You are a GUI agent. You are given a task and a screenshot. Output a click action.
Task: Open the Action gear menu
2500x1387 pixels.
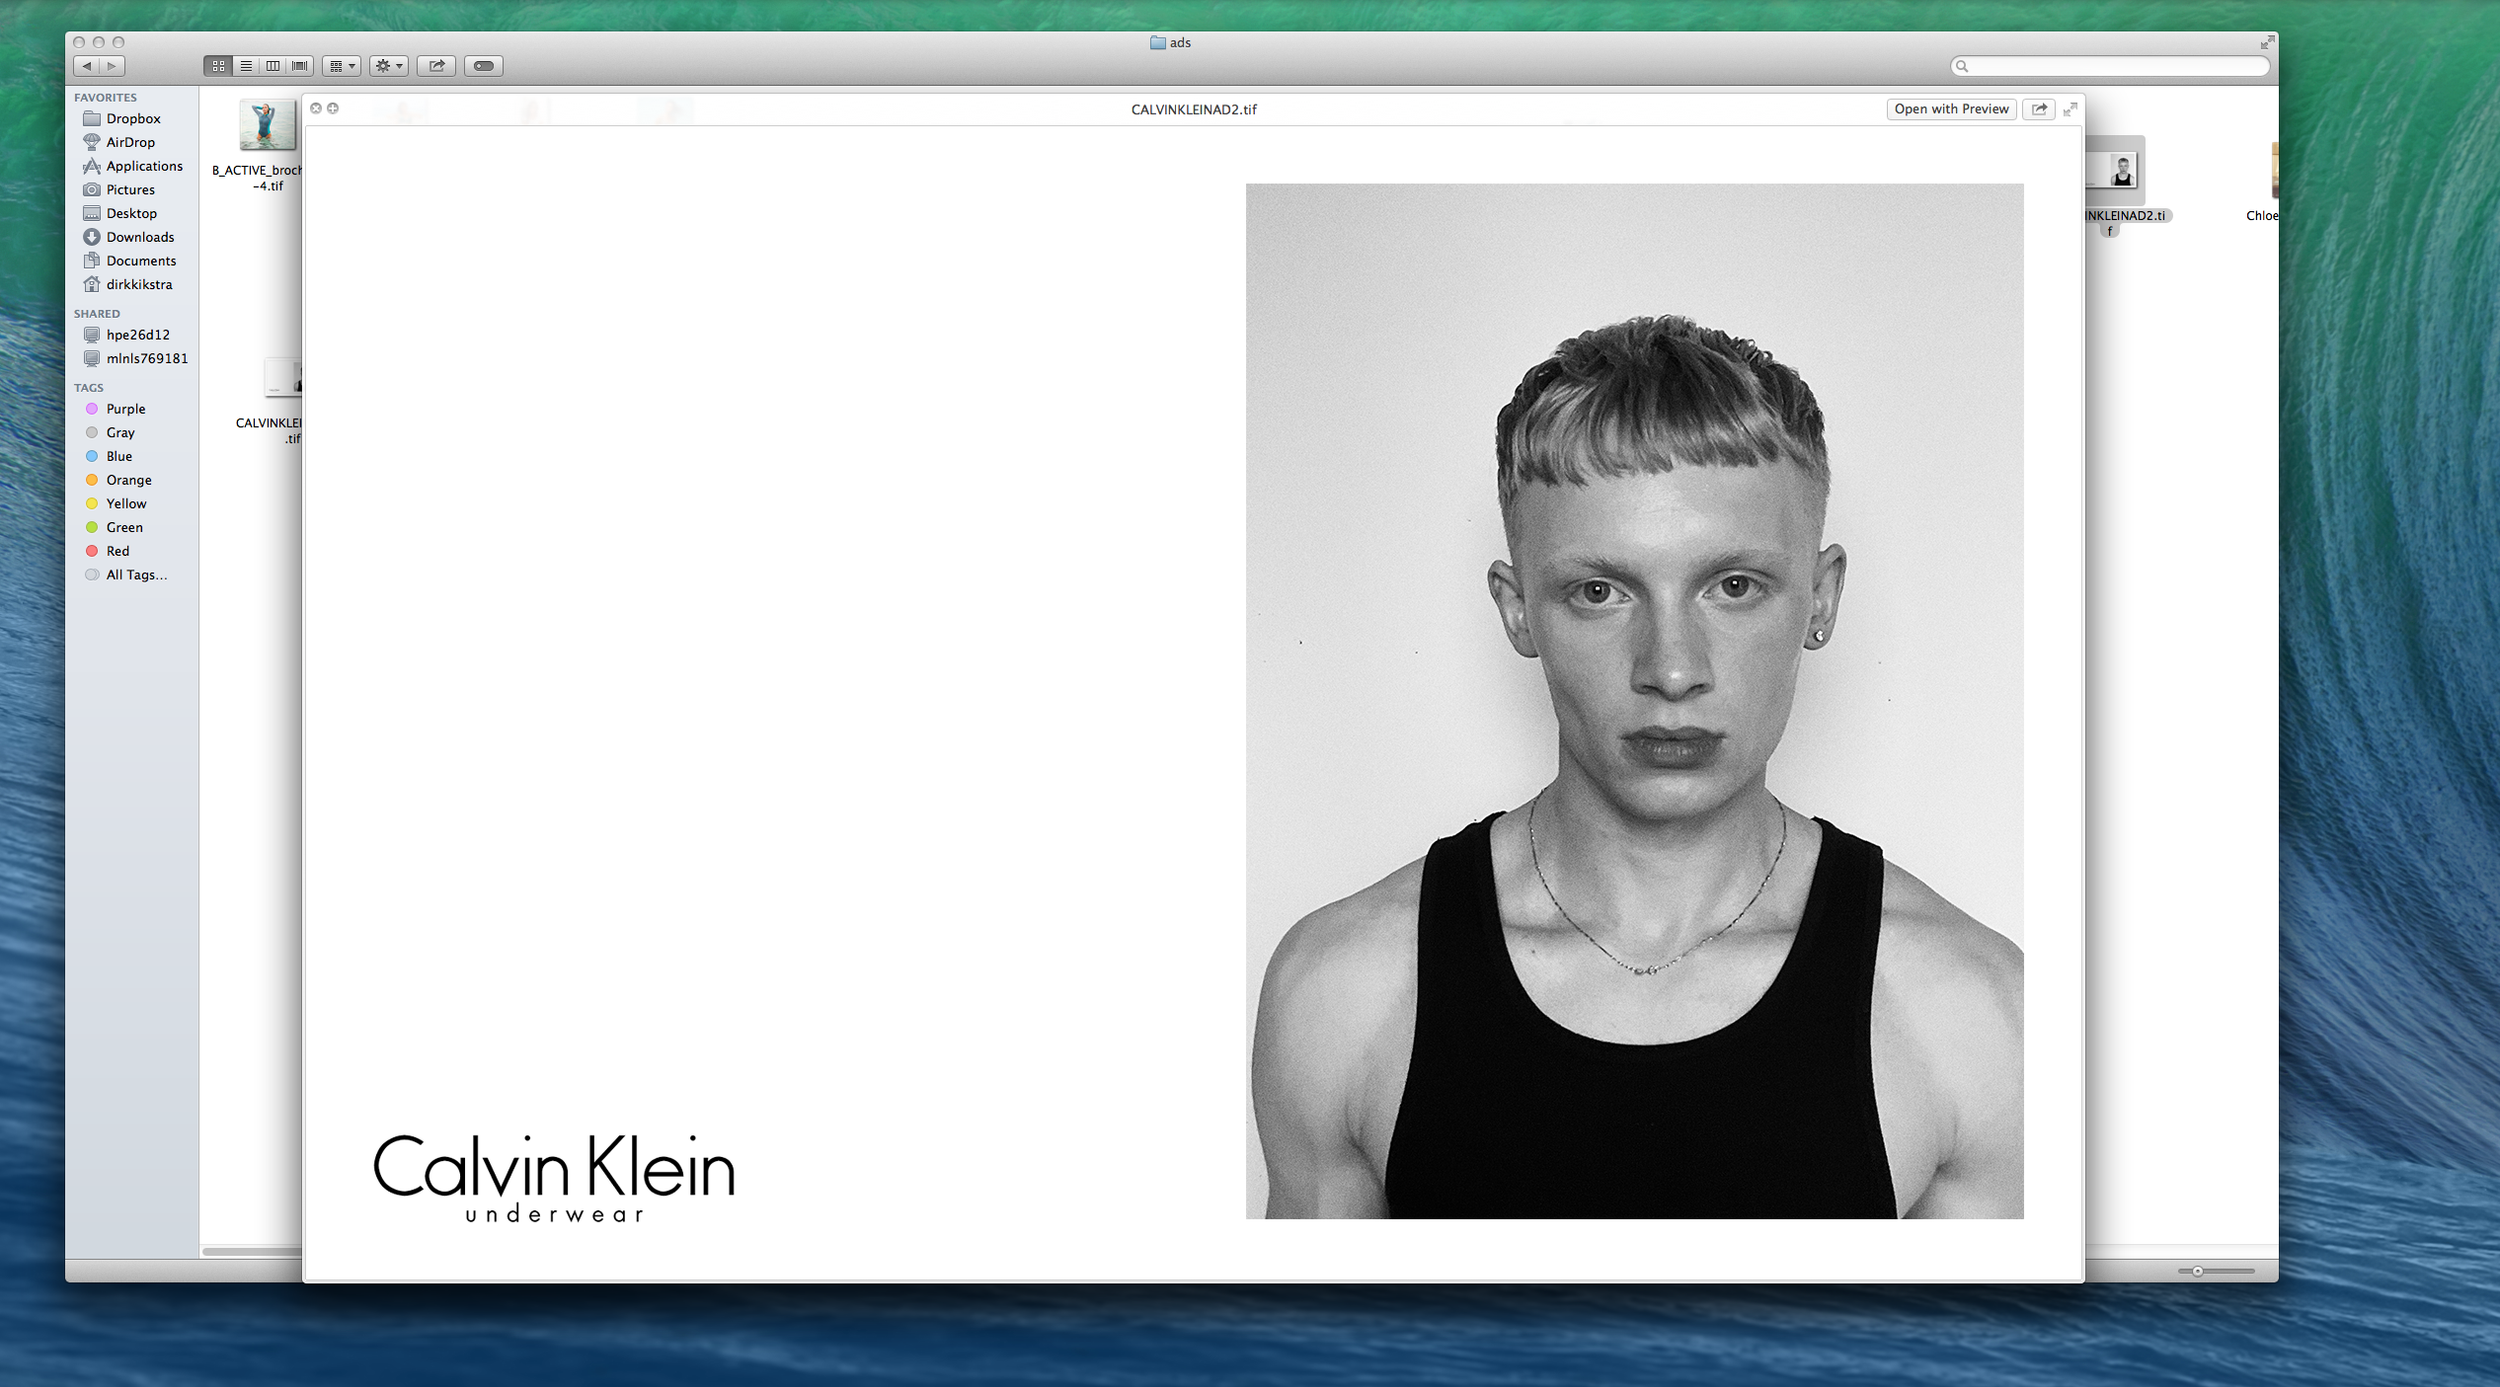(388, 66)
